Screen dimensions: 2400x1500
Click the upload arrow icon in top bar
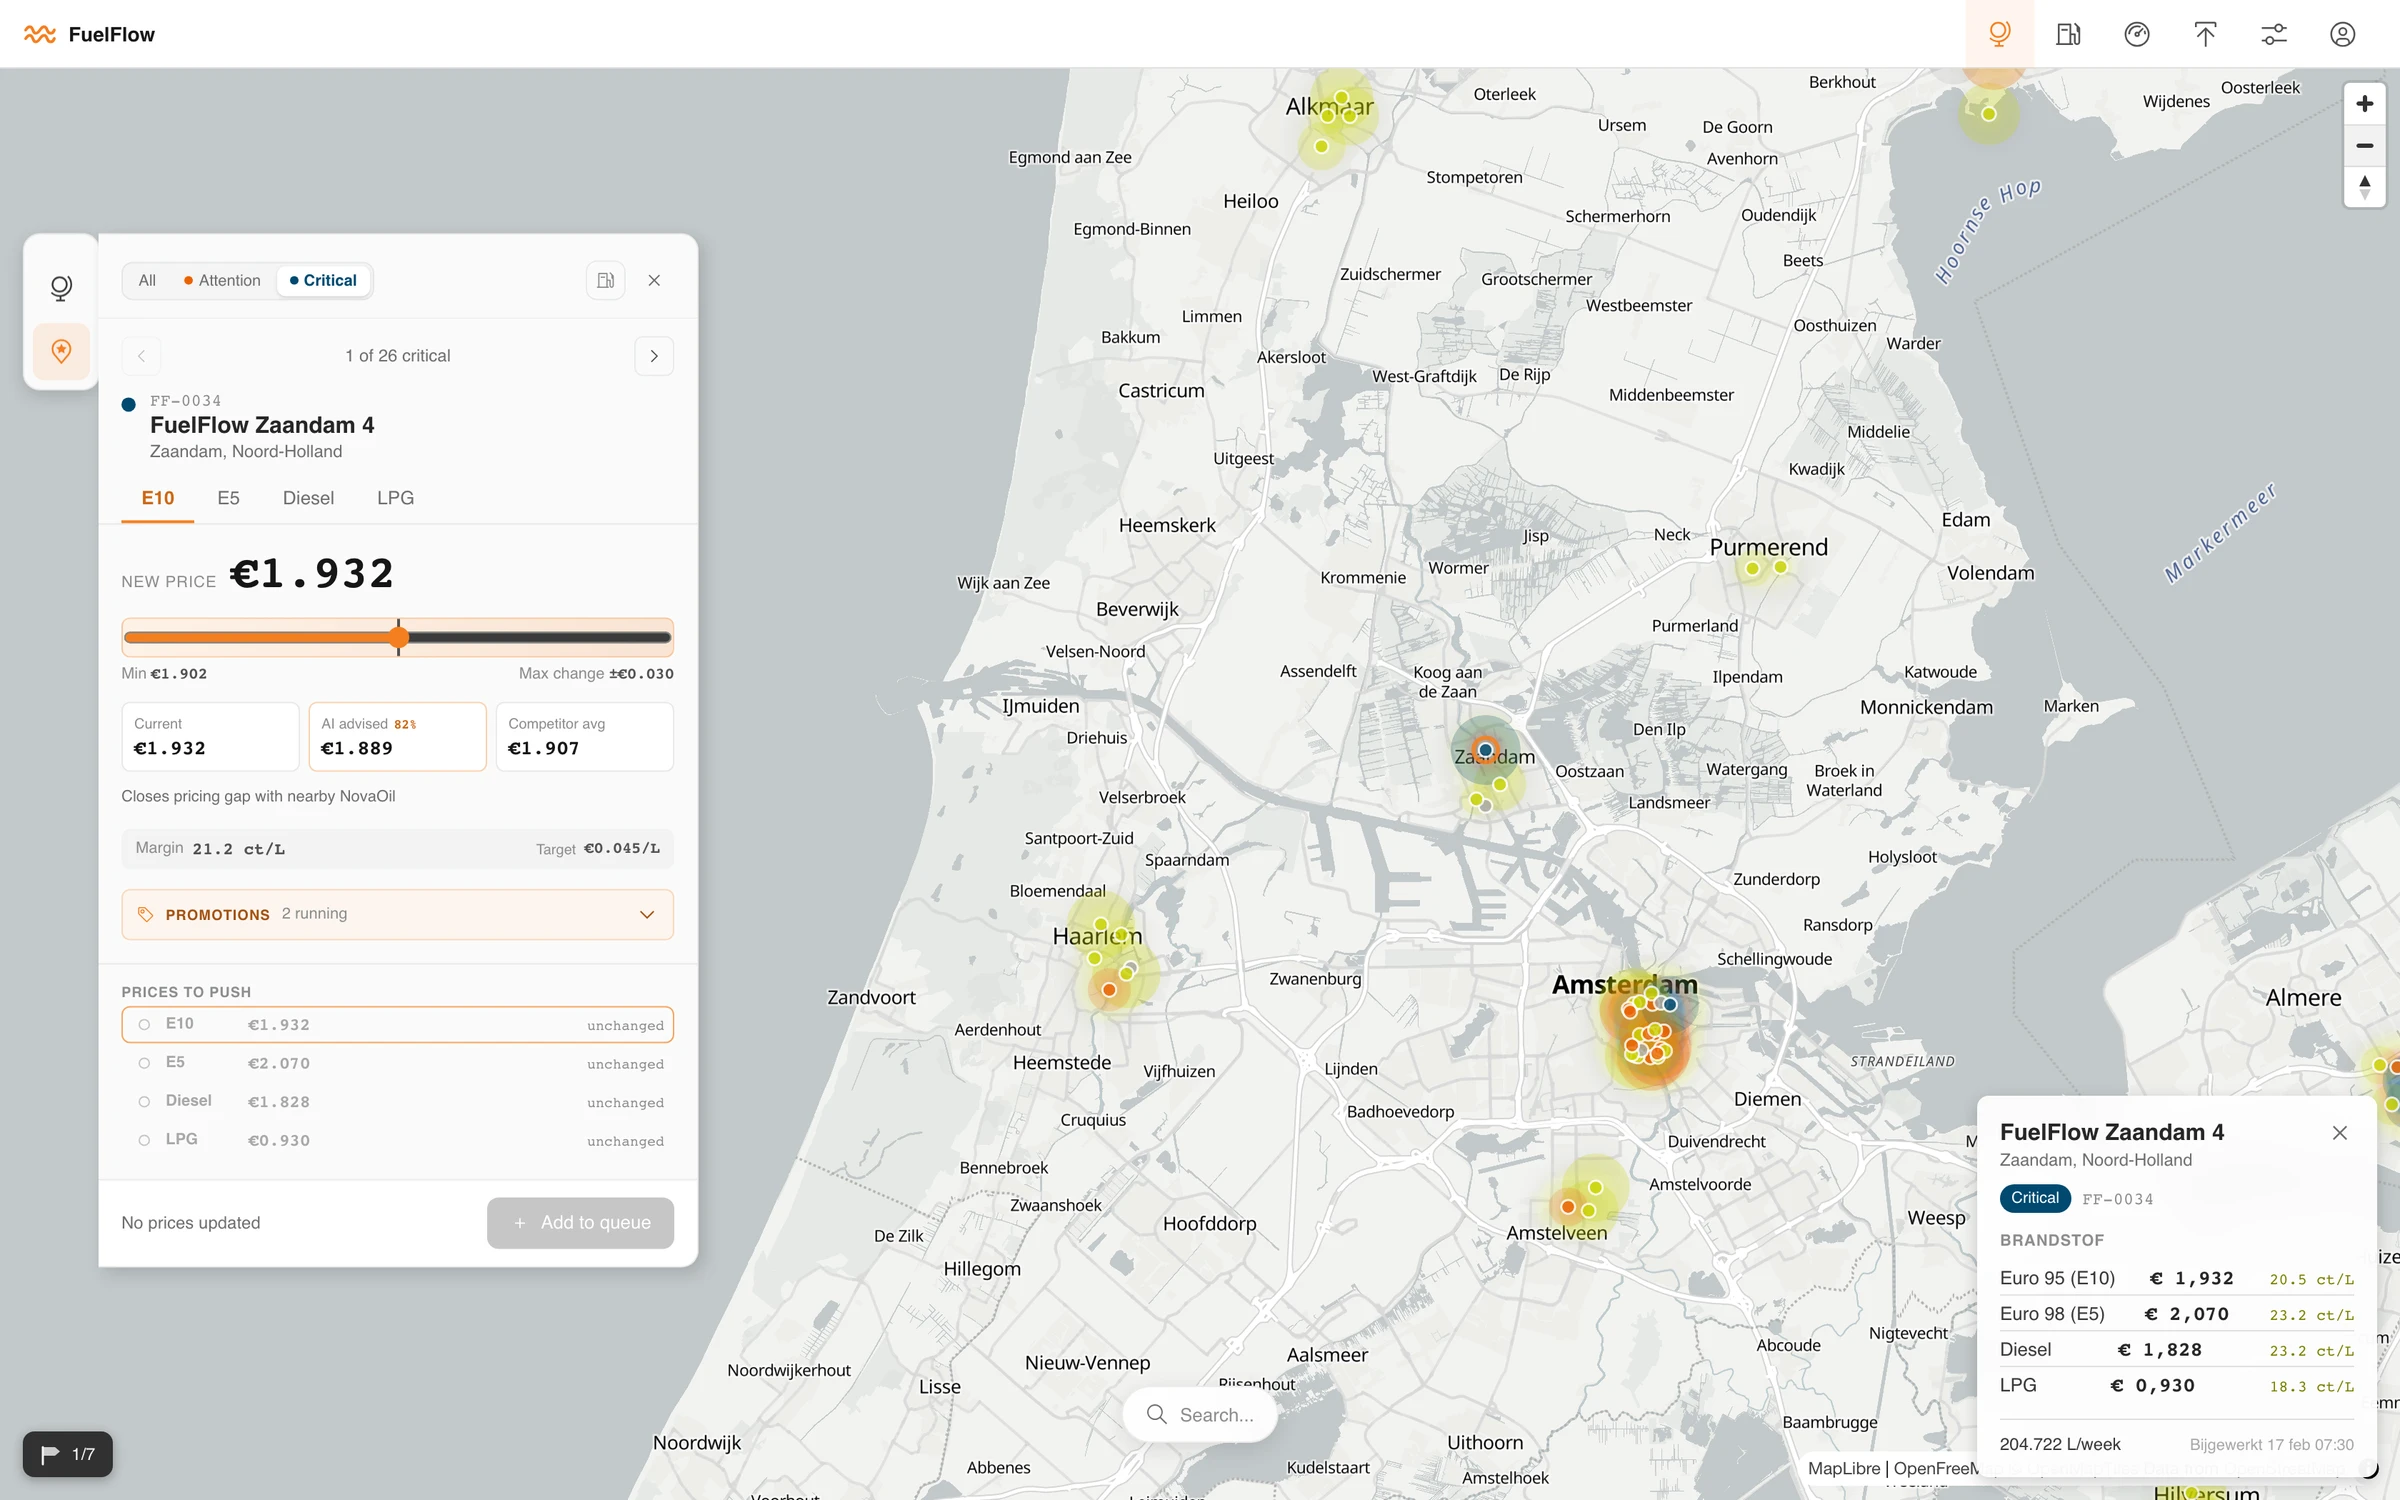[2205, 34]
